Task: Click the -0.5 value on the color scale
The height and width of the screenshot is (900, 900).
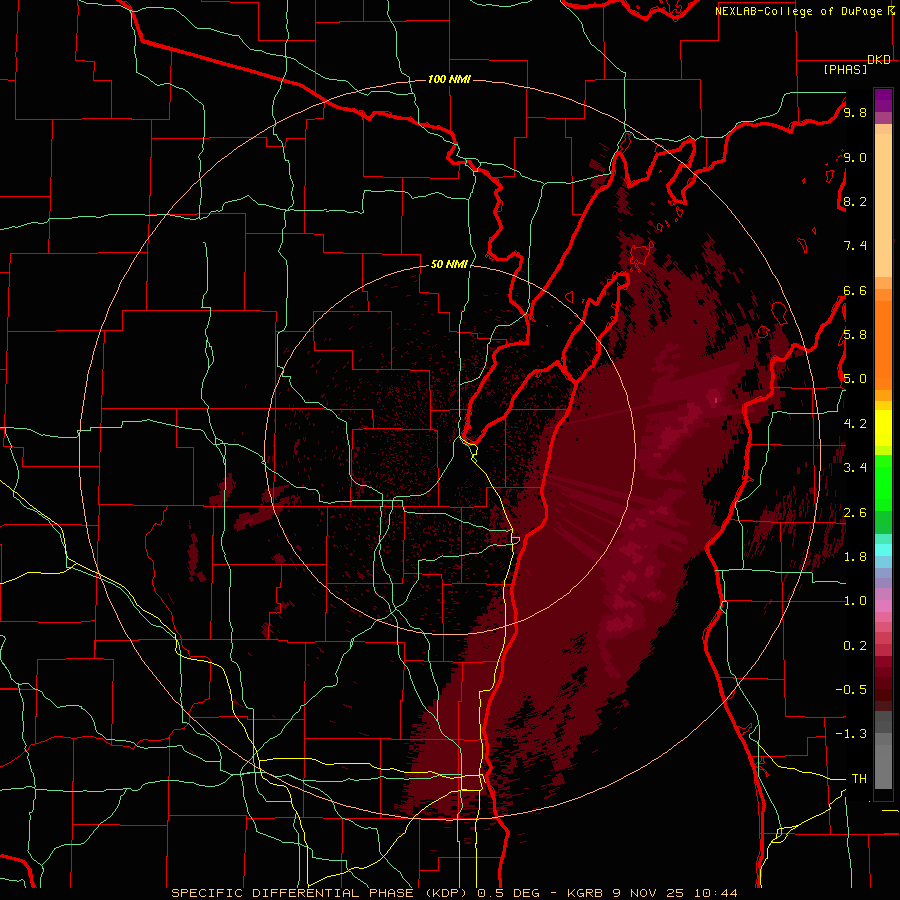Action: click(851, 689)
